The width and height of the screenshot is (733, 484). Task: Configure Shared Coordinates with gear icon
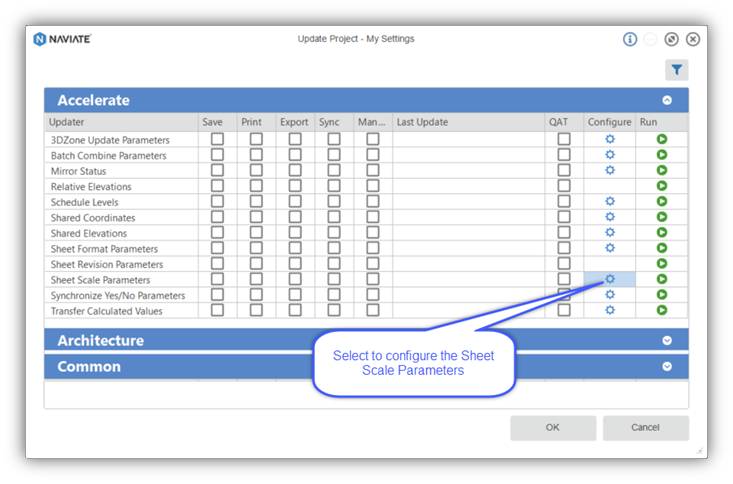pos(610,217)
